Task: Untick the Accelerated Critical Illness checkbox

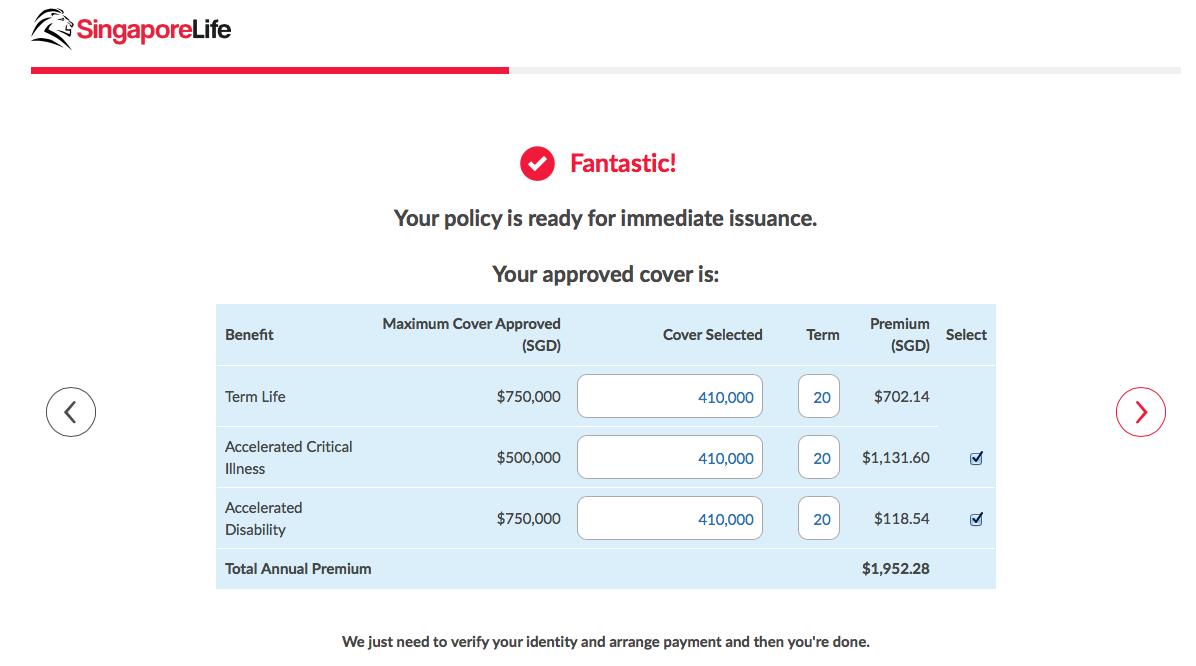Action: [x=976, y=458]
